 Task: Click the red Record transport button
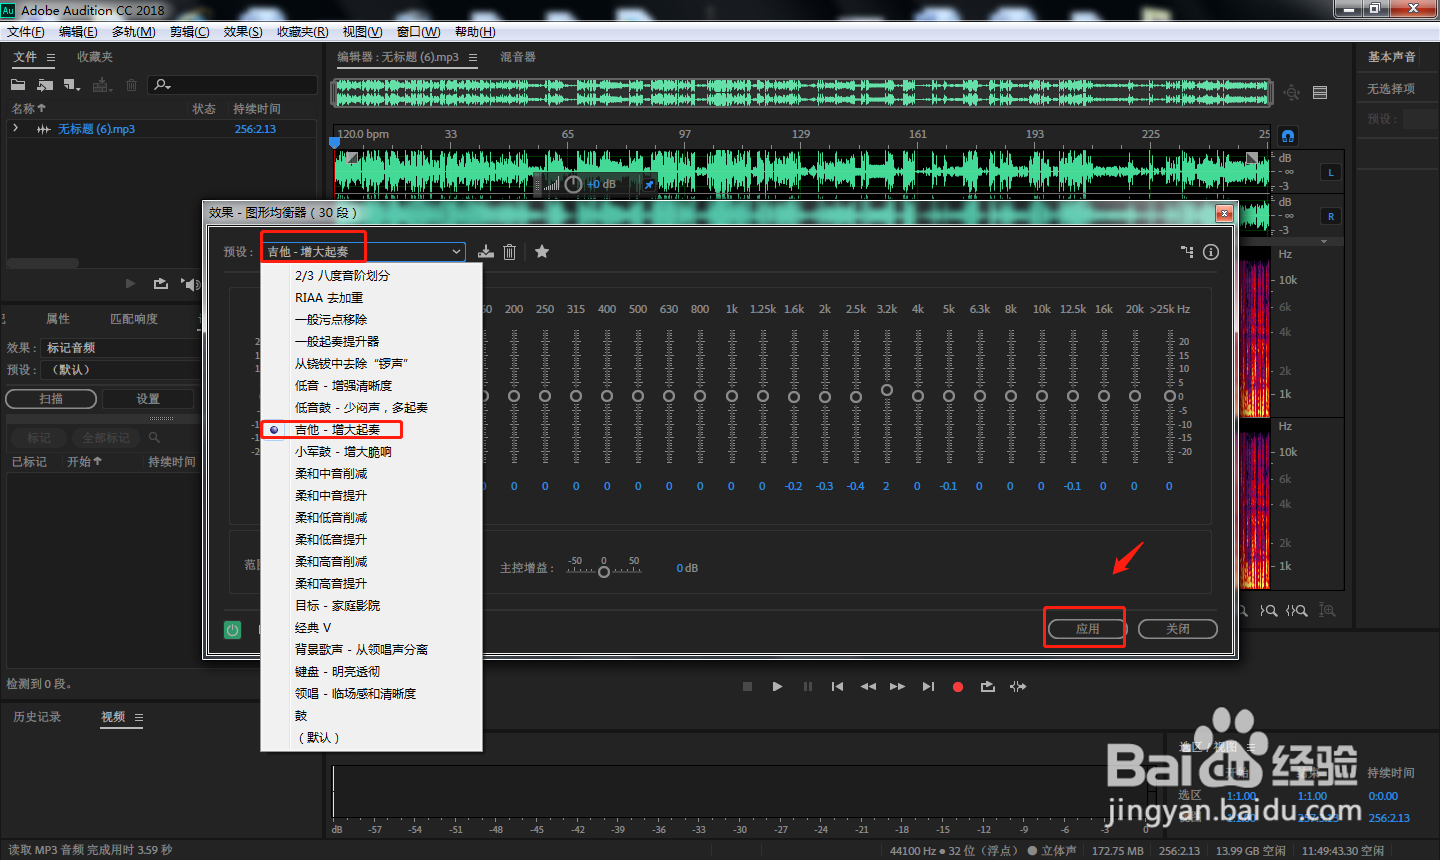point(958,687)
